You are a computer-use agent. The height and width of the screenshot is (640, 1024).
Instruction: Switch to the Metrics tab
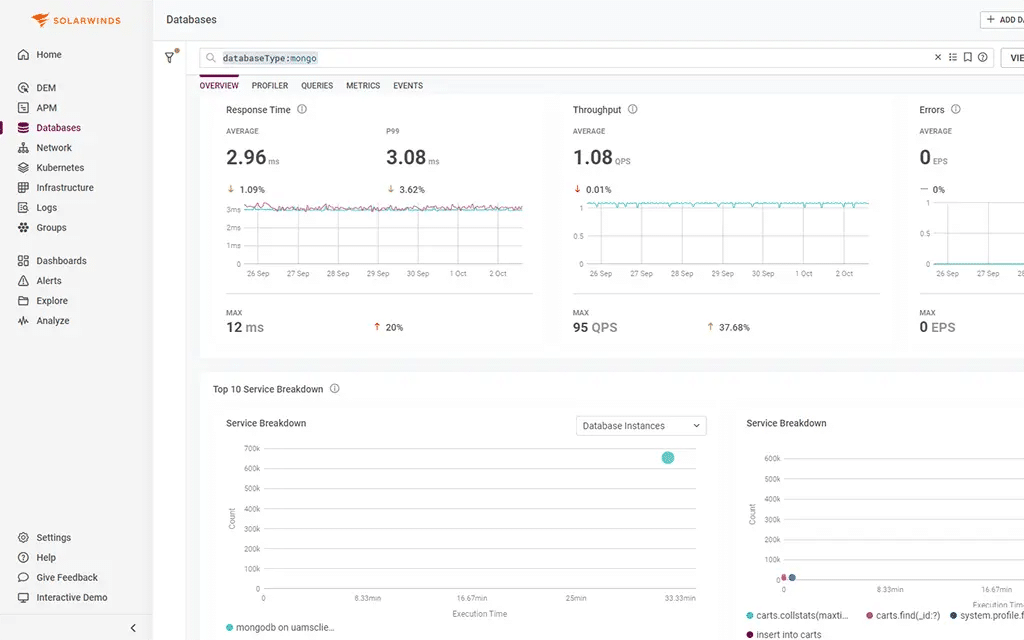pos(363,86)
